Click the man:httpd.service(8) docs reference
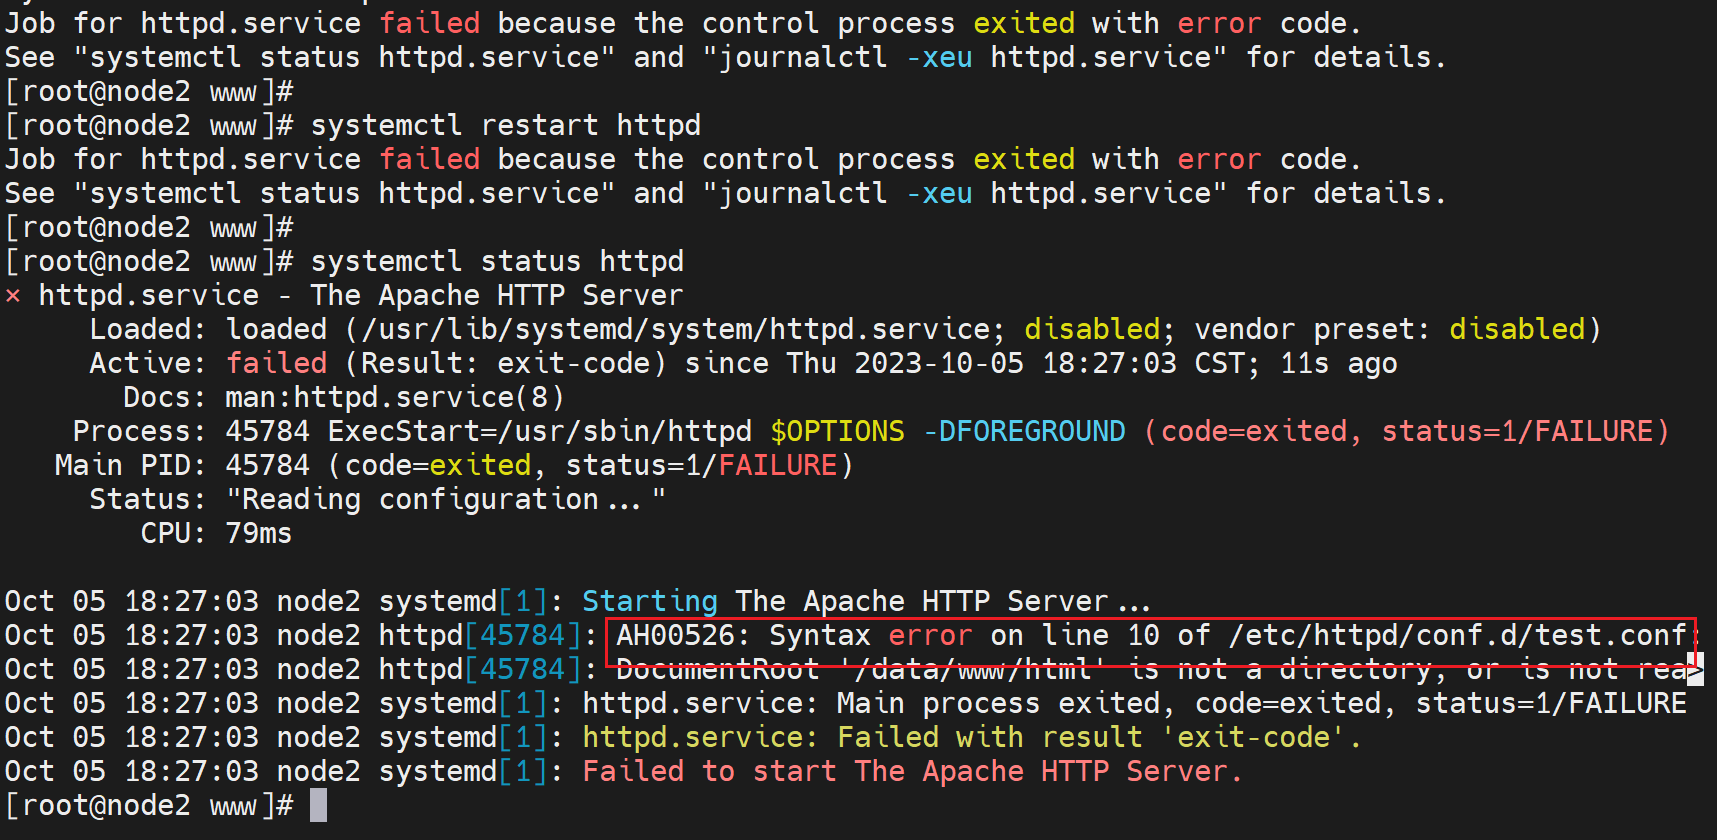 point(394,398)
